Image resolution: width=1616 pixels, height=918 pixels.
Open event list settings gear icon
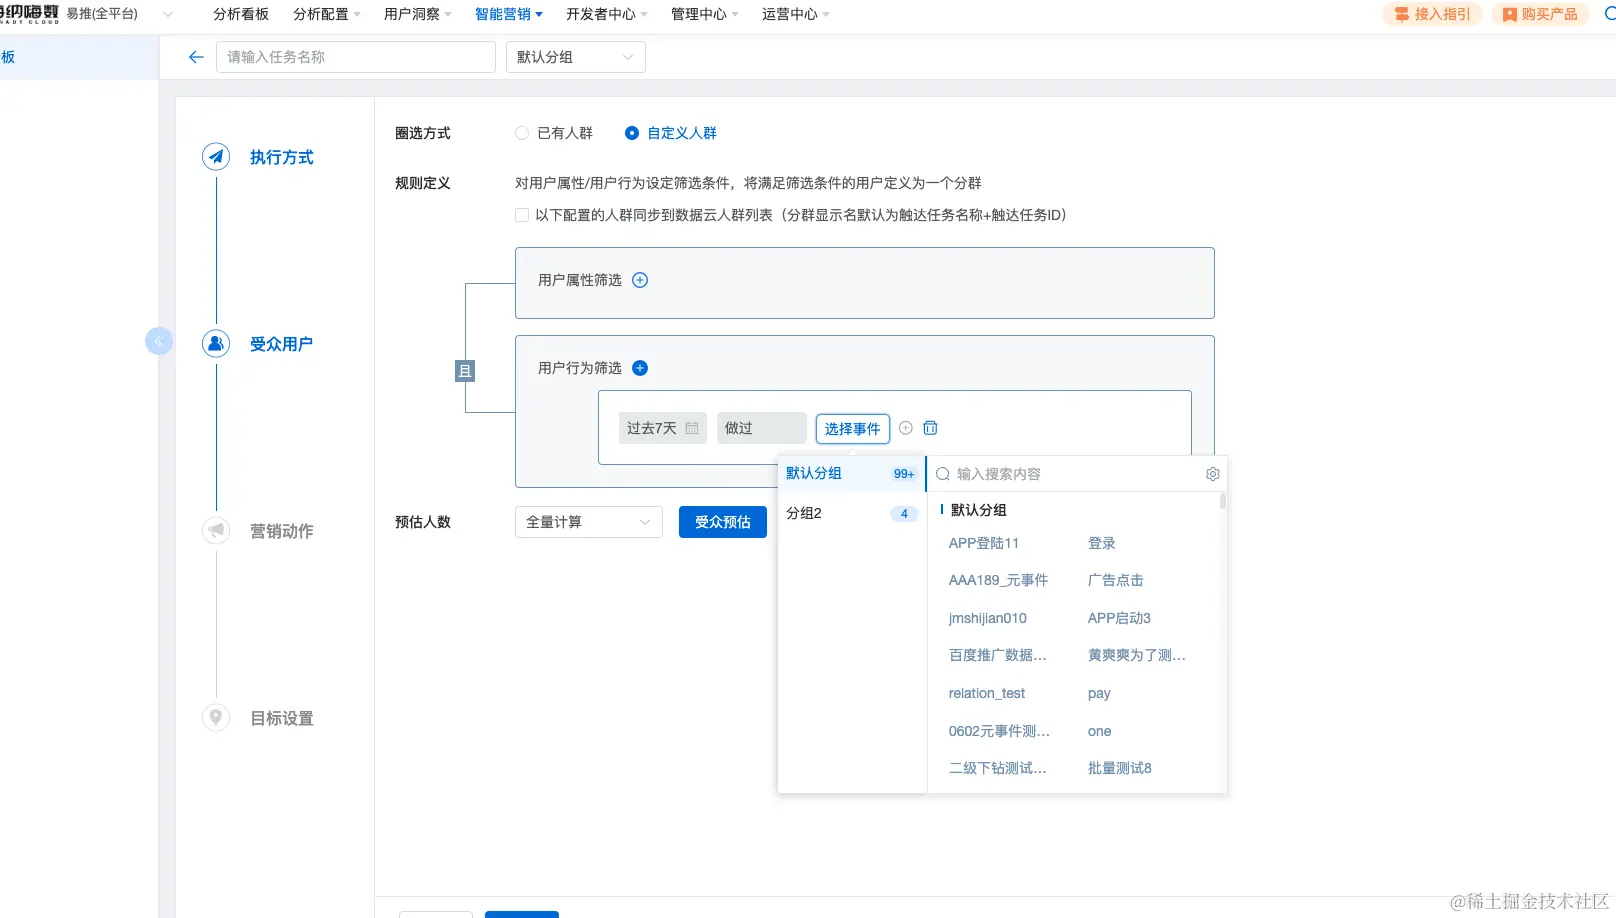[1213, 474]
